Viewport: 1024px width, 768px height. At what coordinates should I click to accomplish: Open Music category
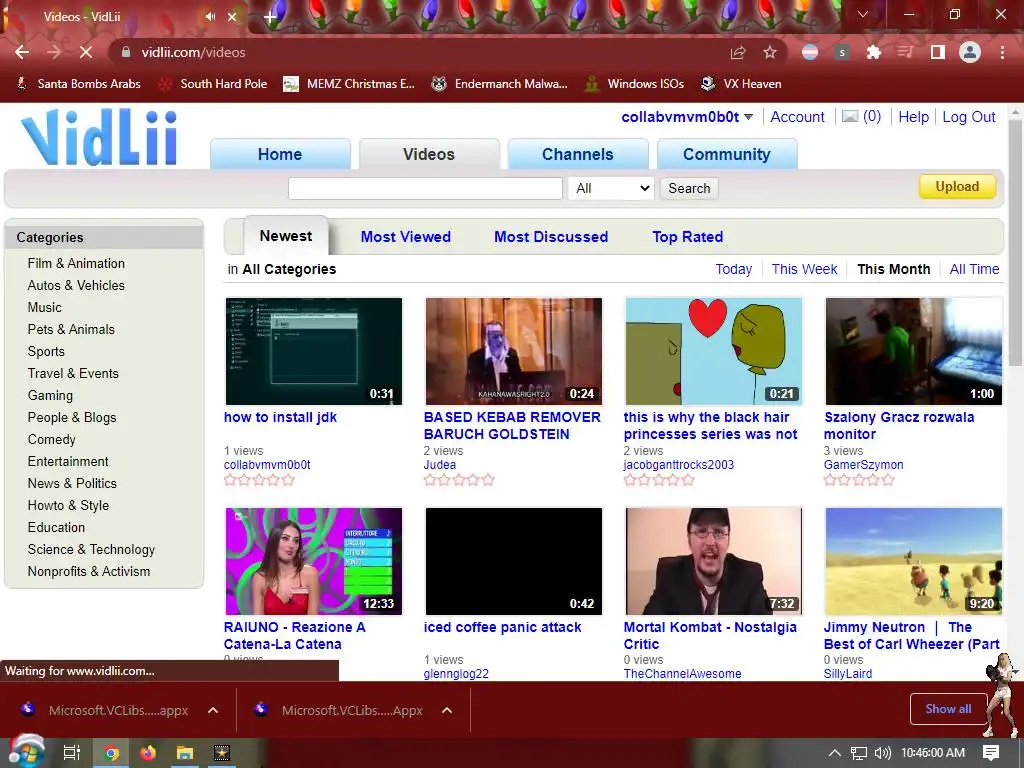44,307
